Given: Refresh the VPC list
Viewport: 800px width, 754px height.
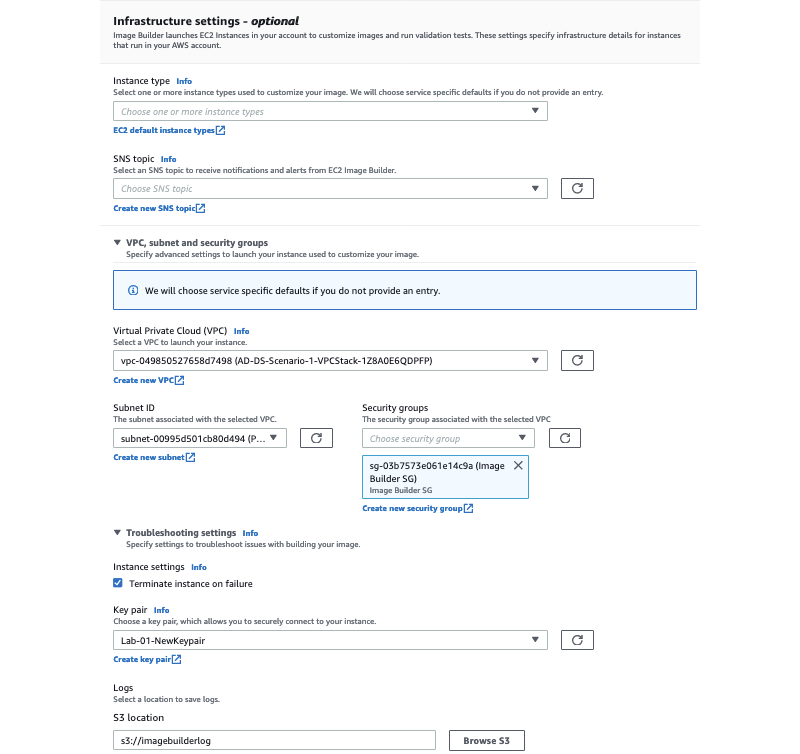Looking at the screenshot, I should click(577, 359).
